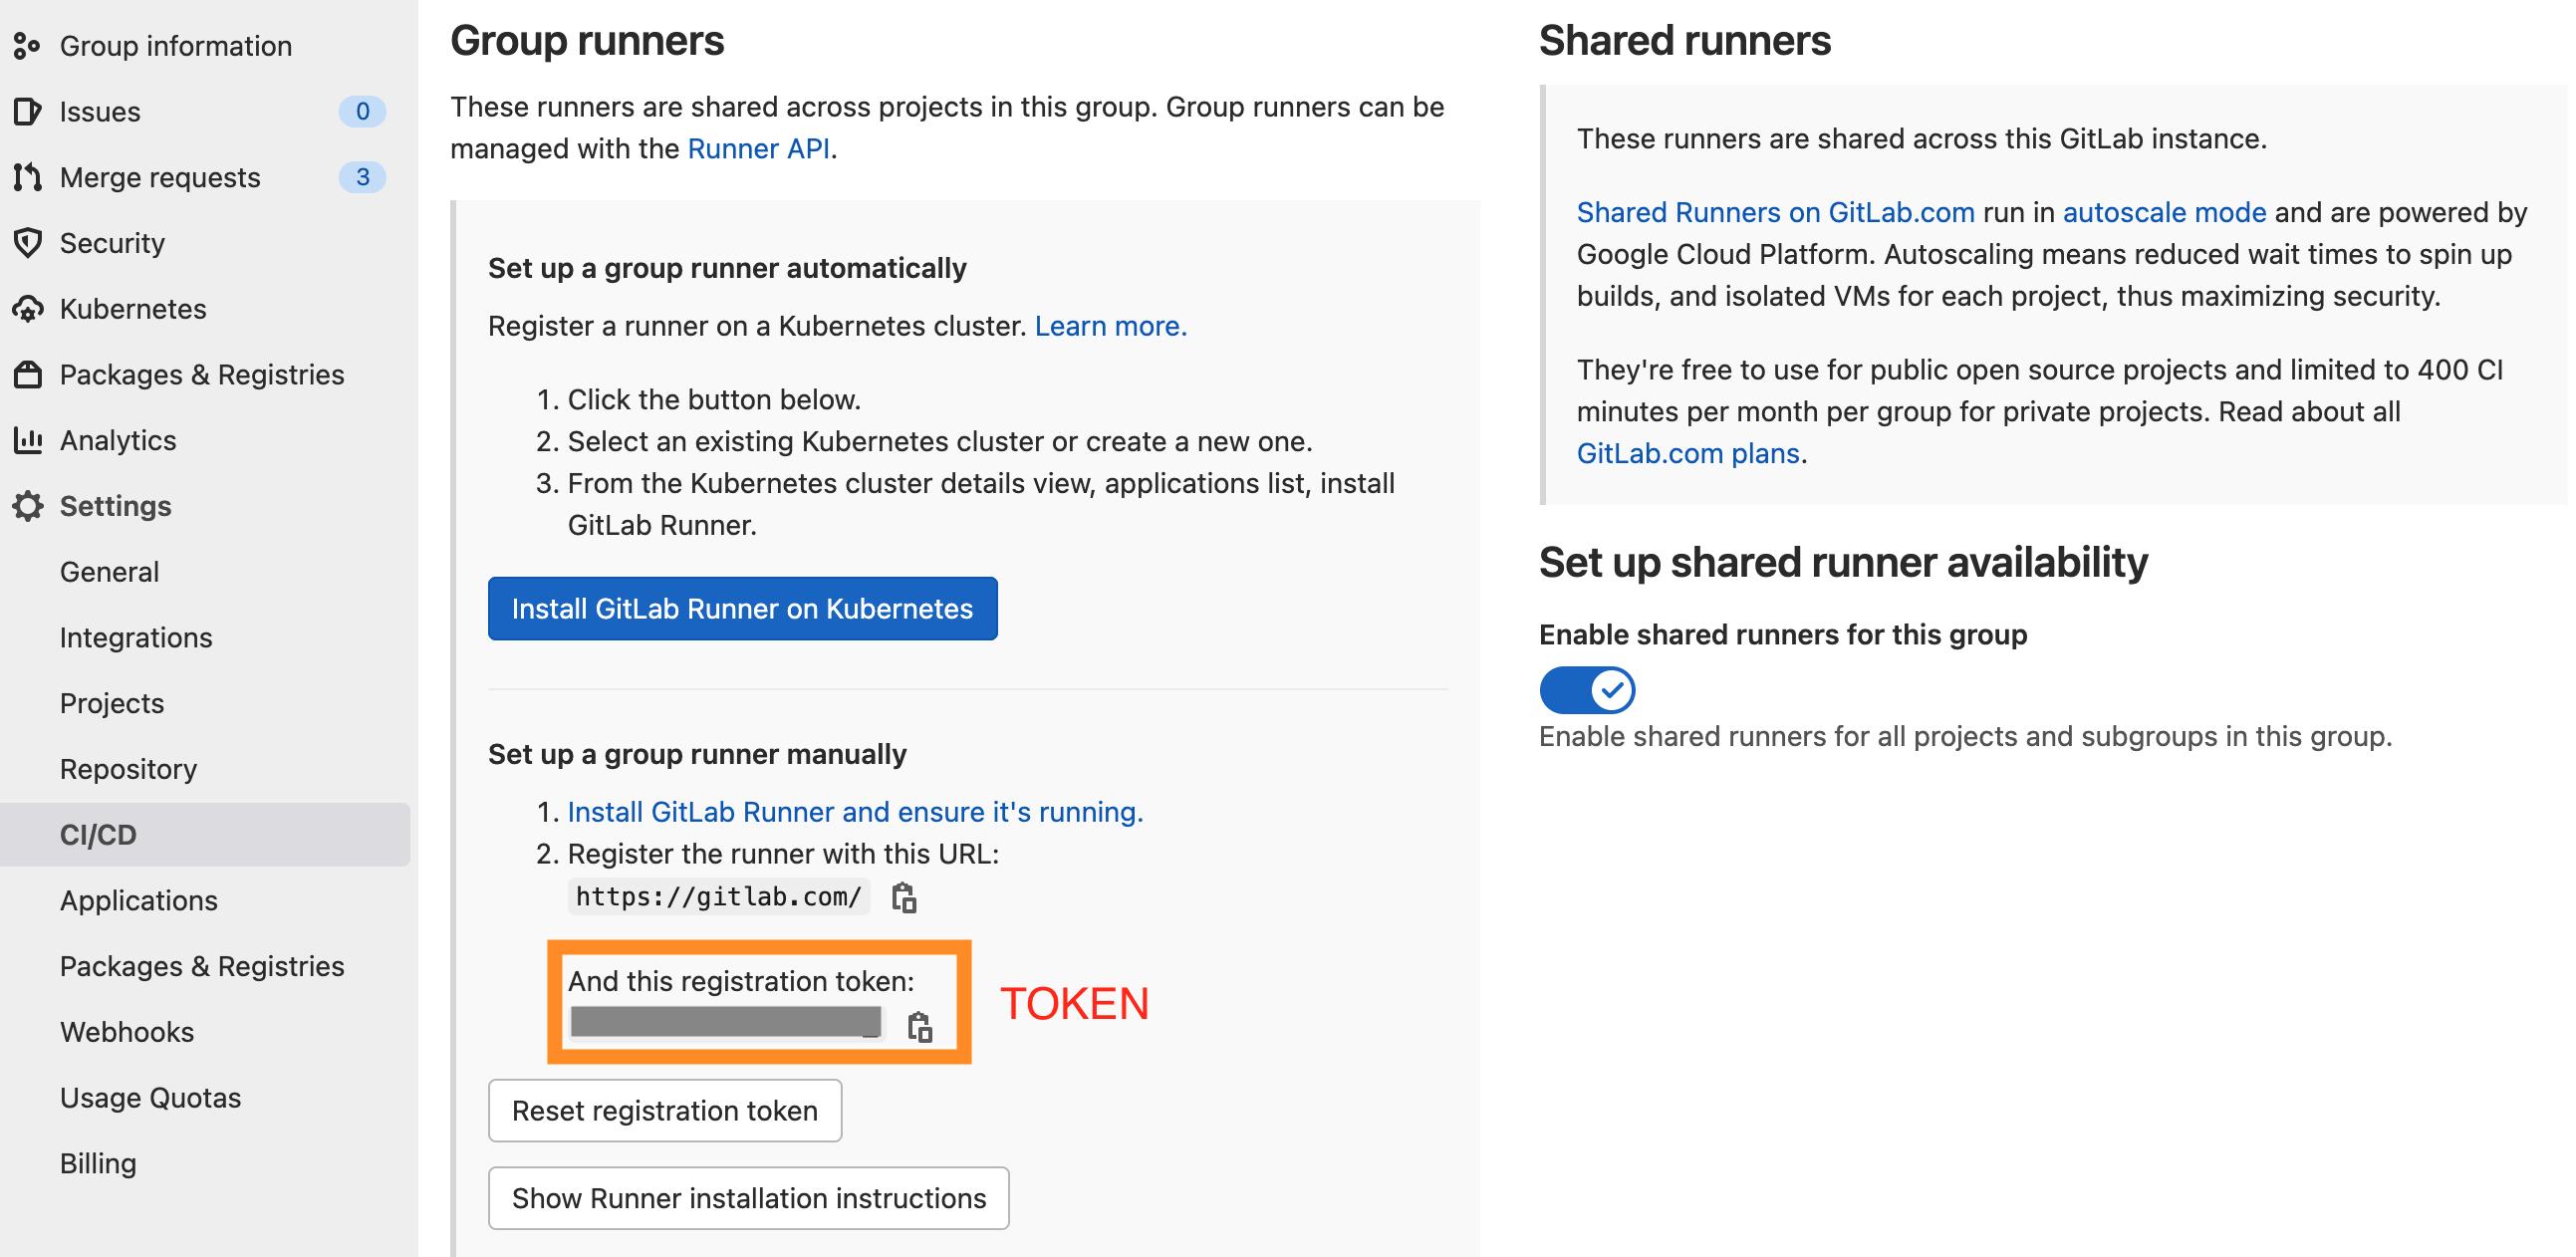Viewport: 2576px width, 1257px height.
Task: Click the Packages & Registries bag icon
Action: pos(27,375)
